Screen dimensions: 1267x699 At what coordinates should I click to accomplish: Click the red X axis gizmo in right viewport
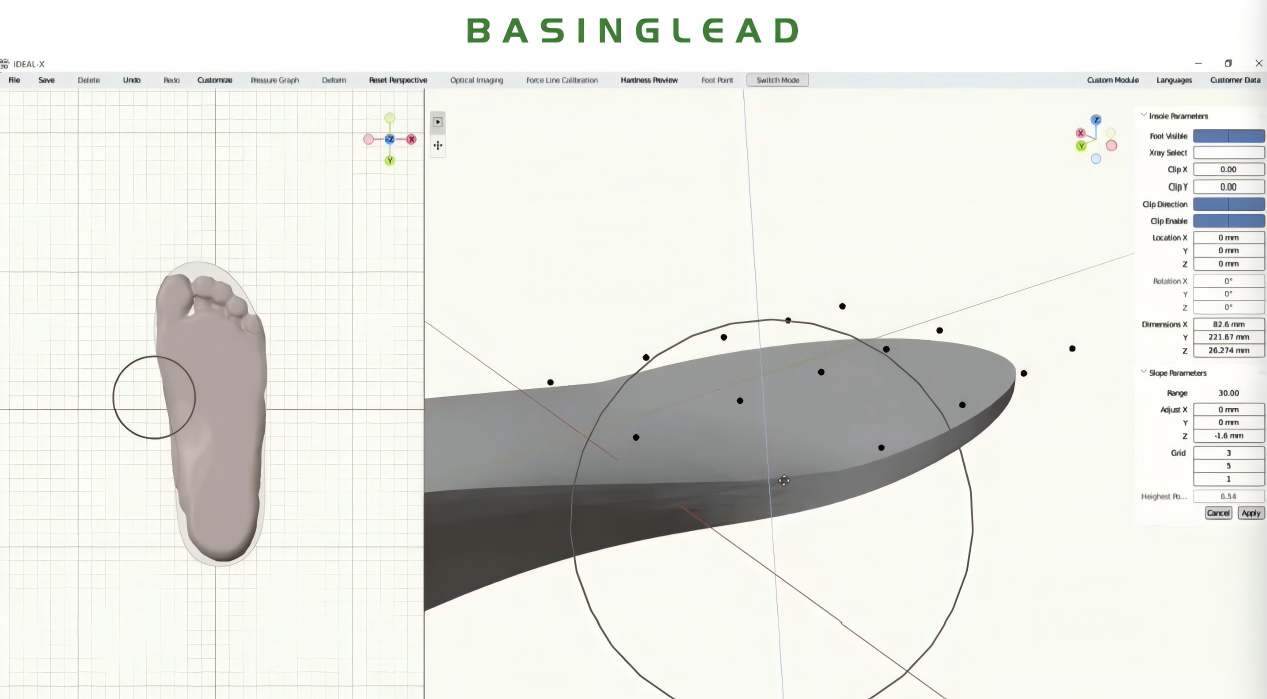coord(1081,133)
